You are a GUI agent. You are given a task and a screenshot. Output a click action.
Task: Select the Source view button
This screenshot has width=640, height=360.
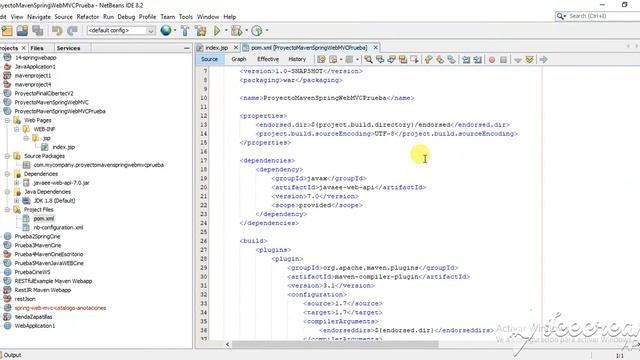(209, 59)
